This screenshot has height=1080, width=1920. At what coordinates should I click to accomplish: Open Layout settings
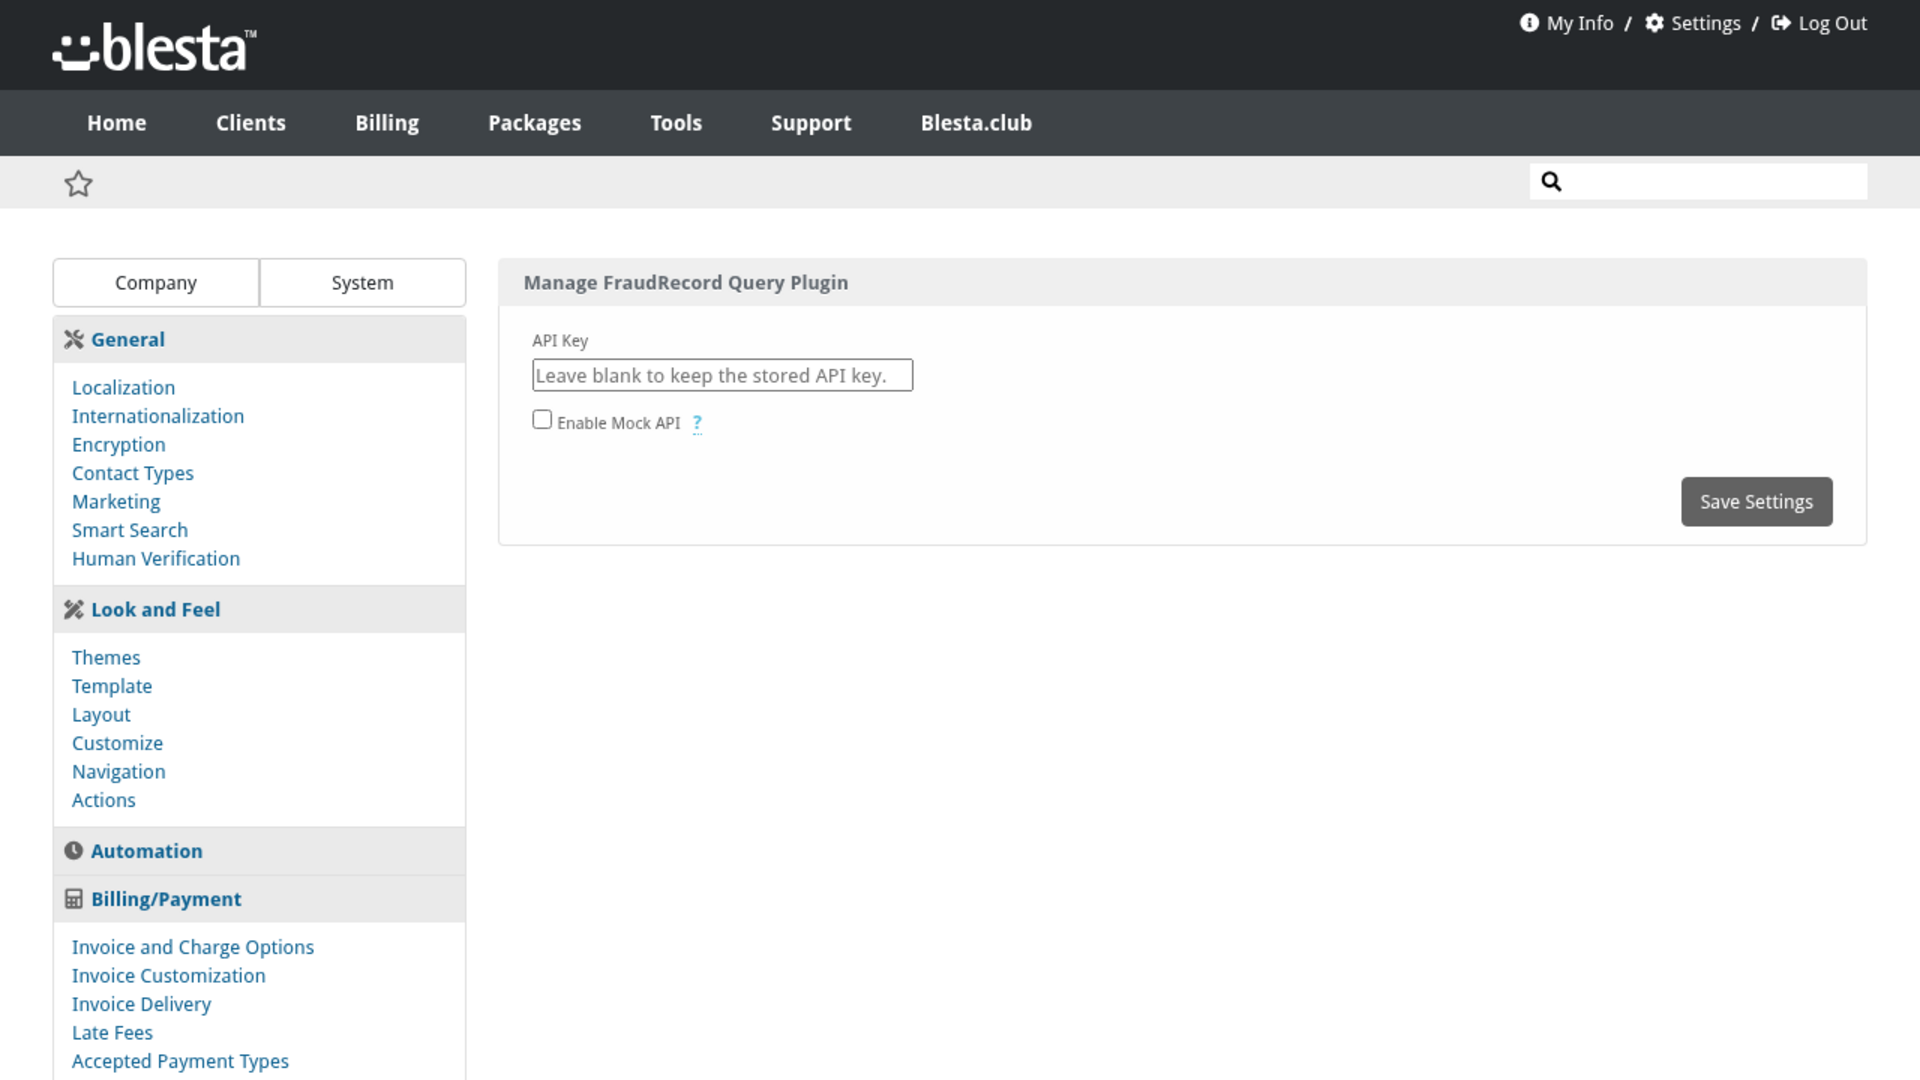[x=101, y=715]
